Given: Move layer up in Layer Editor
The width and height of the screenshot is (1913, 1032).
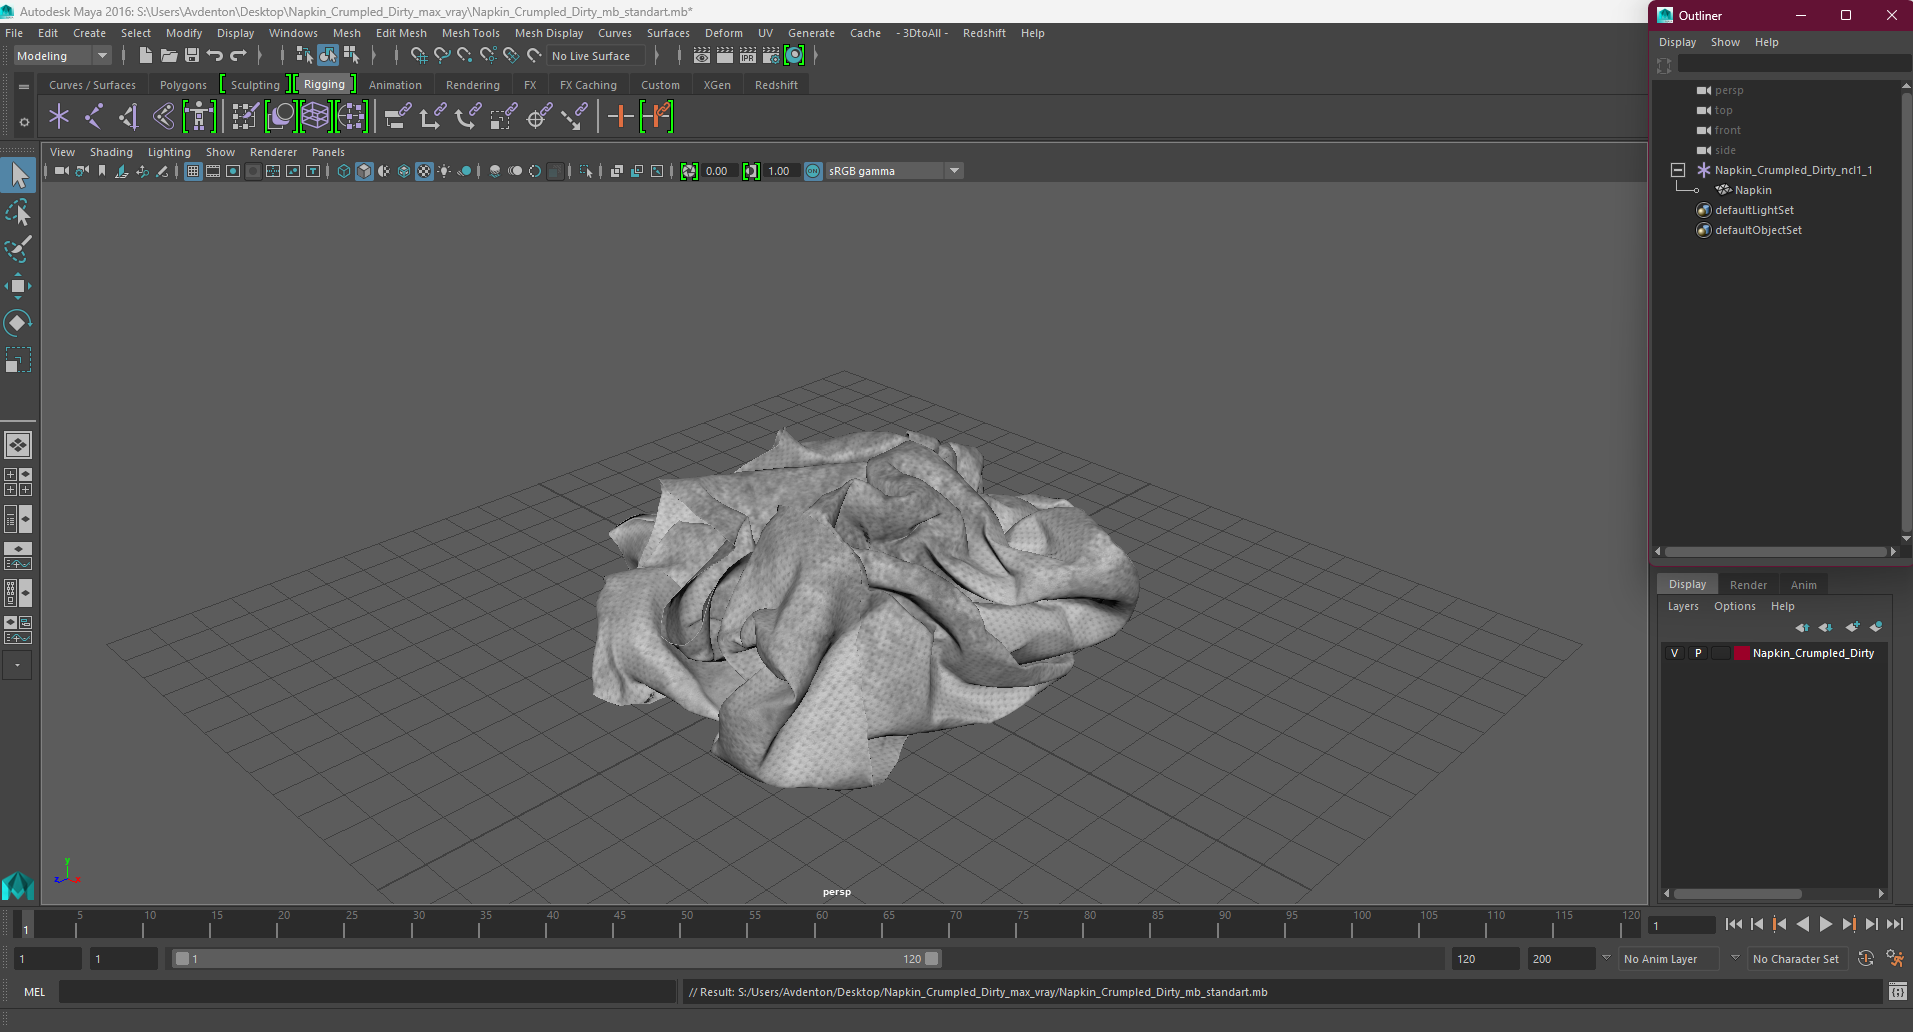Looking at the screenshot, I should pyautogui.click(x=1802, y=627).
